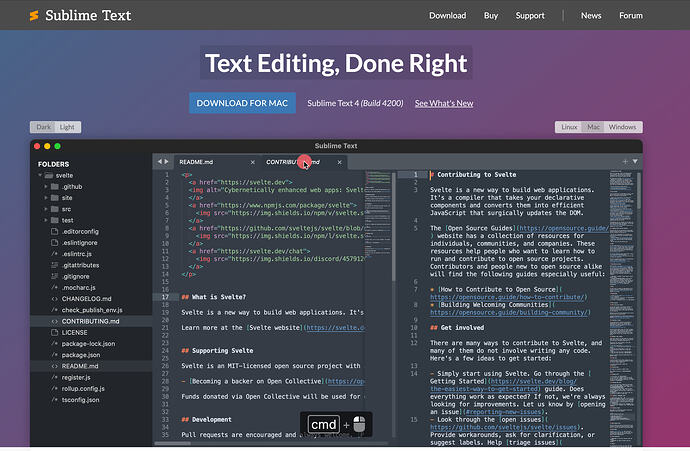Click the '## Supporting Svelte' heading
Image resolution: width=690 pixels, height=451 pixels.
coord(217,351)
